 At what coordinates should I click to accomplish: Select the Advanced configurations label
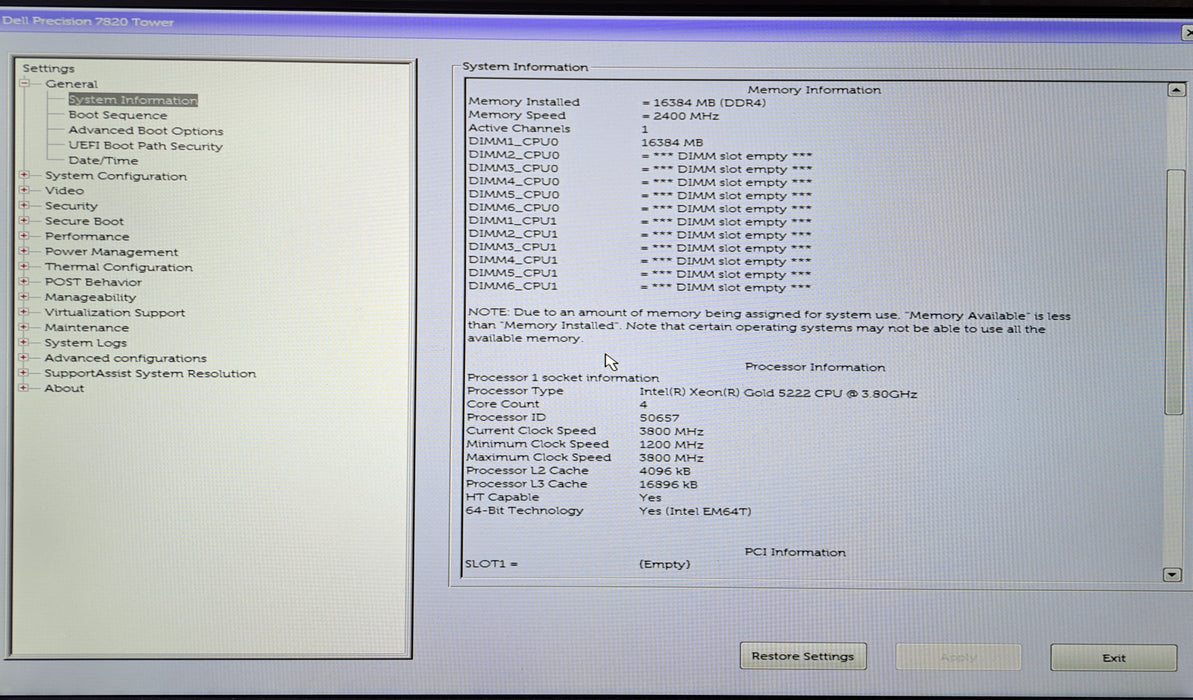(126, 358)
